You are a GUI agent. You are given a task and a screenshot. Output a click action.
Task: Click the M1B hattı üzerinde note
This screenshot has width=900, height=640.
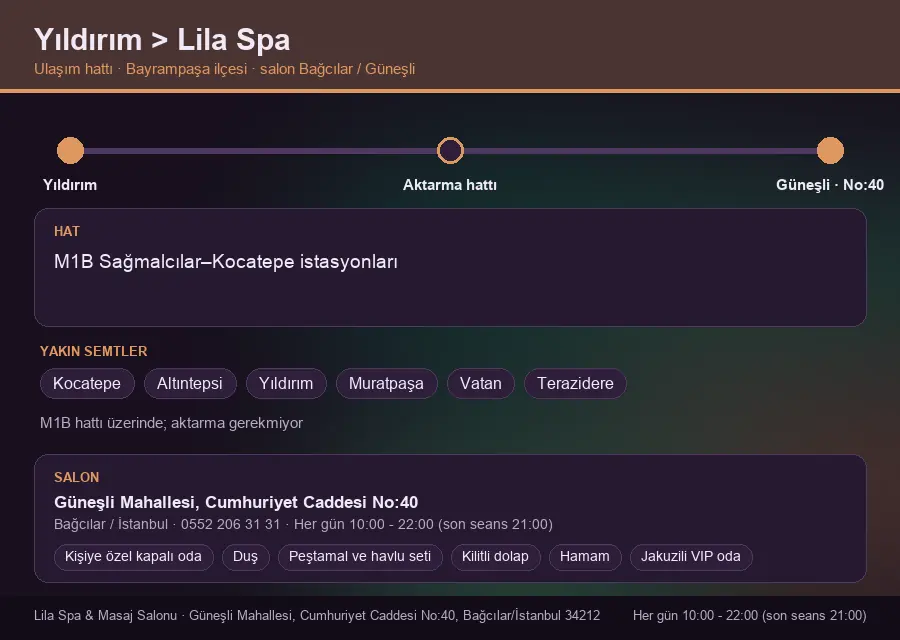[171, 423]
